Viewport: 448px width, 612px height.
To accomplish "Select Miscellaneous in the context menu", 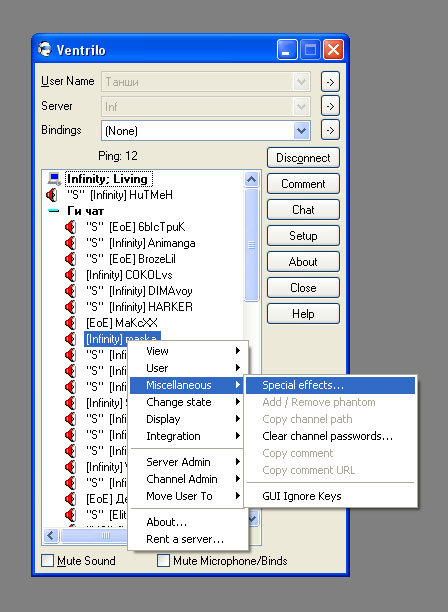I will point(187,385).
